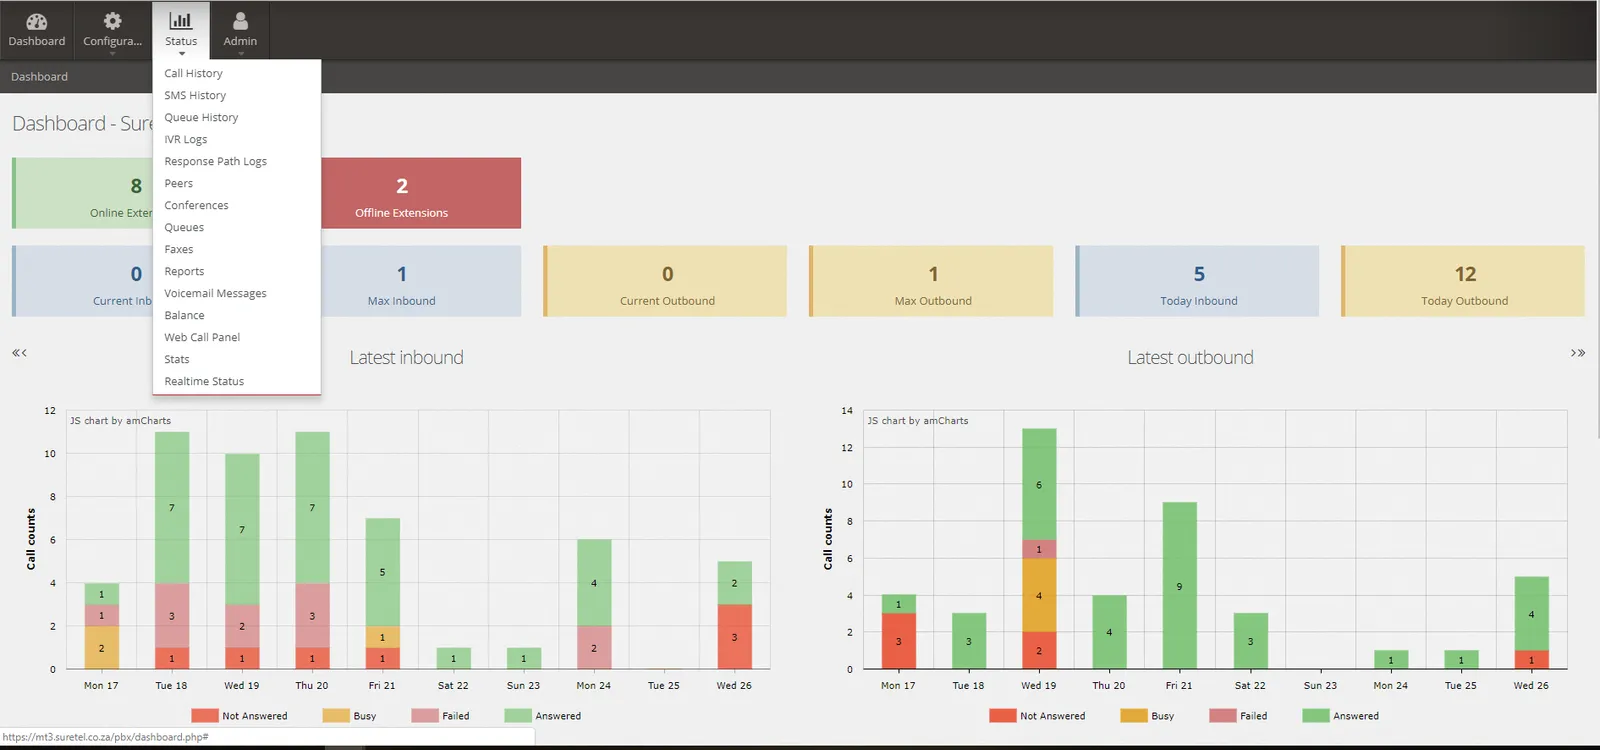Click outbound amCharts credit link

coord(918,421)
